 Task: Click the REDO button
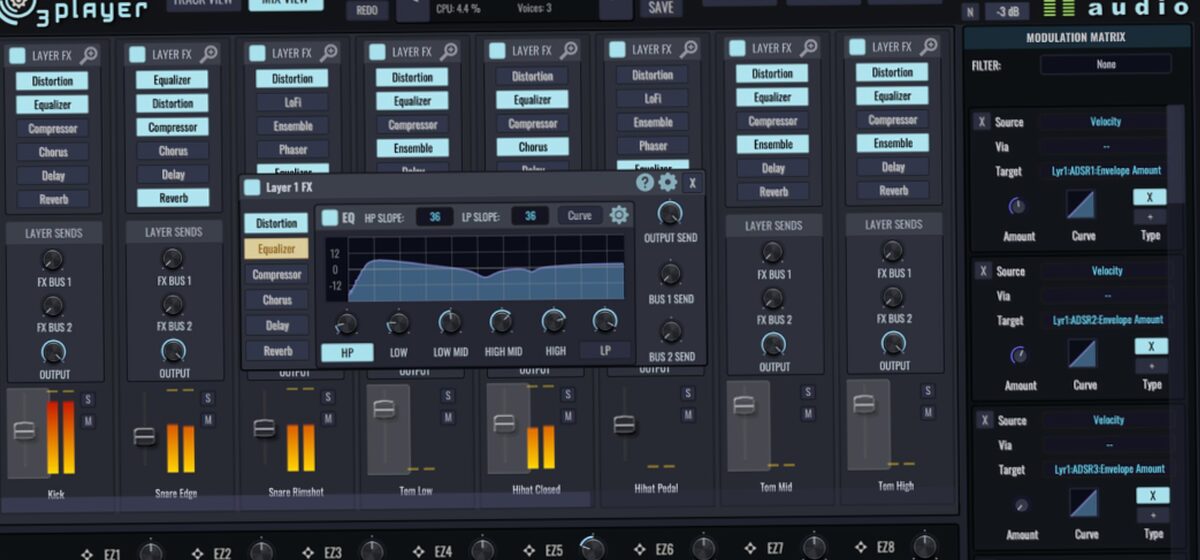coord(368,10)
